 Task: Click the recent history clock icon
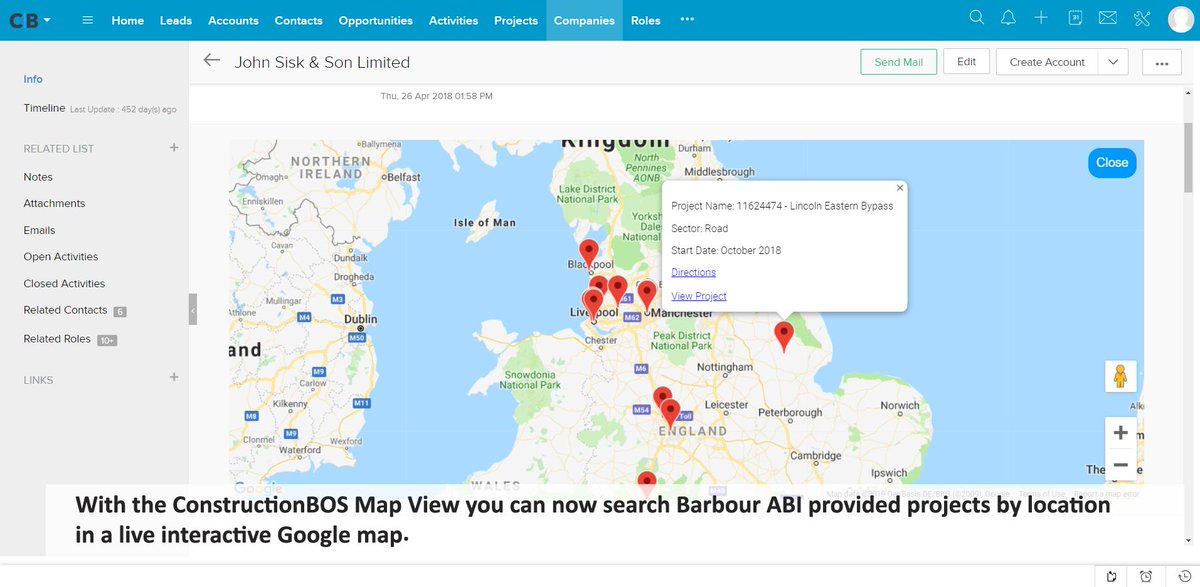[1184, 576]
